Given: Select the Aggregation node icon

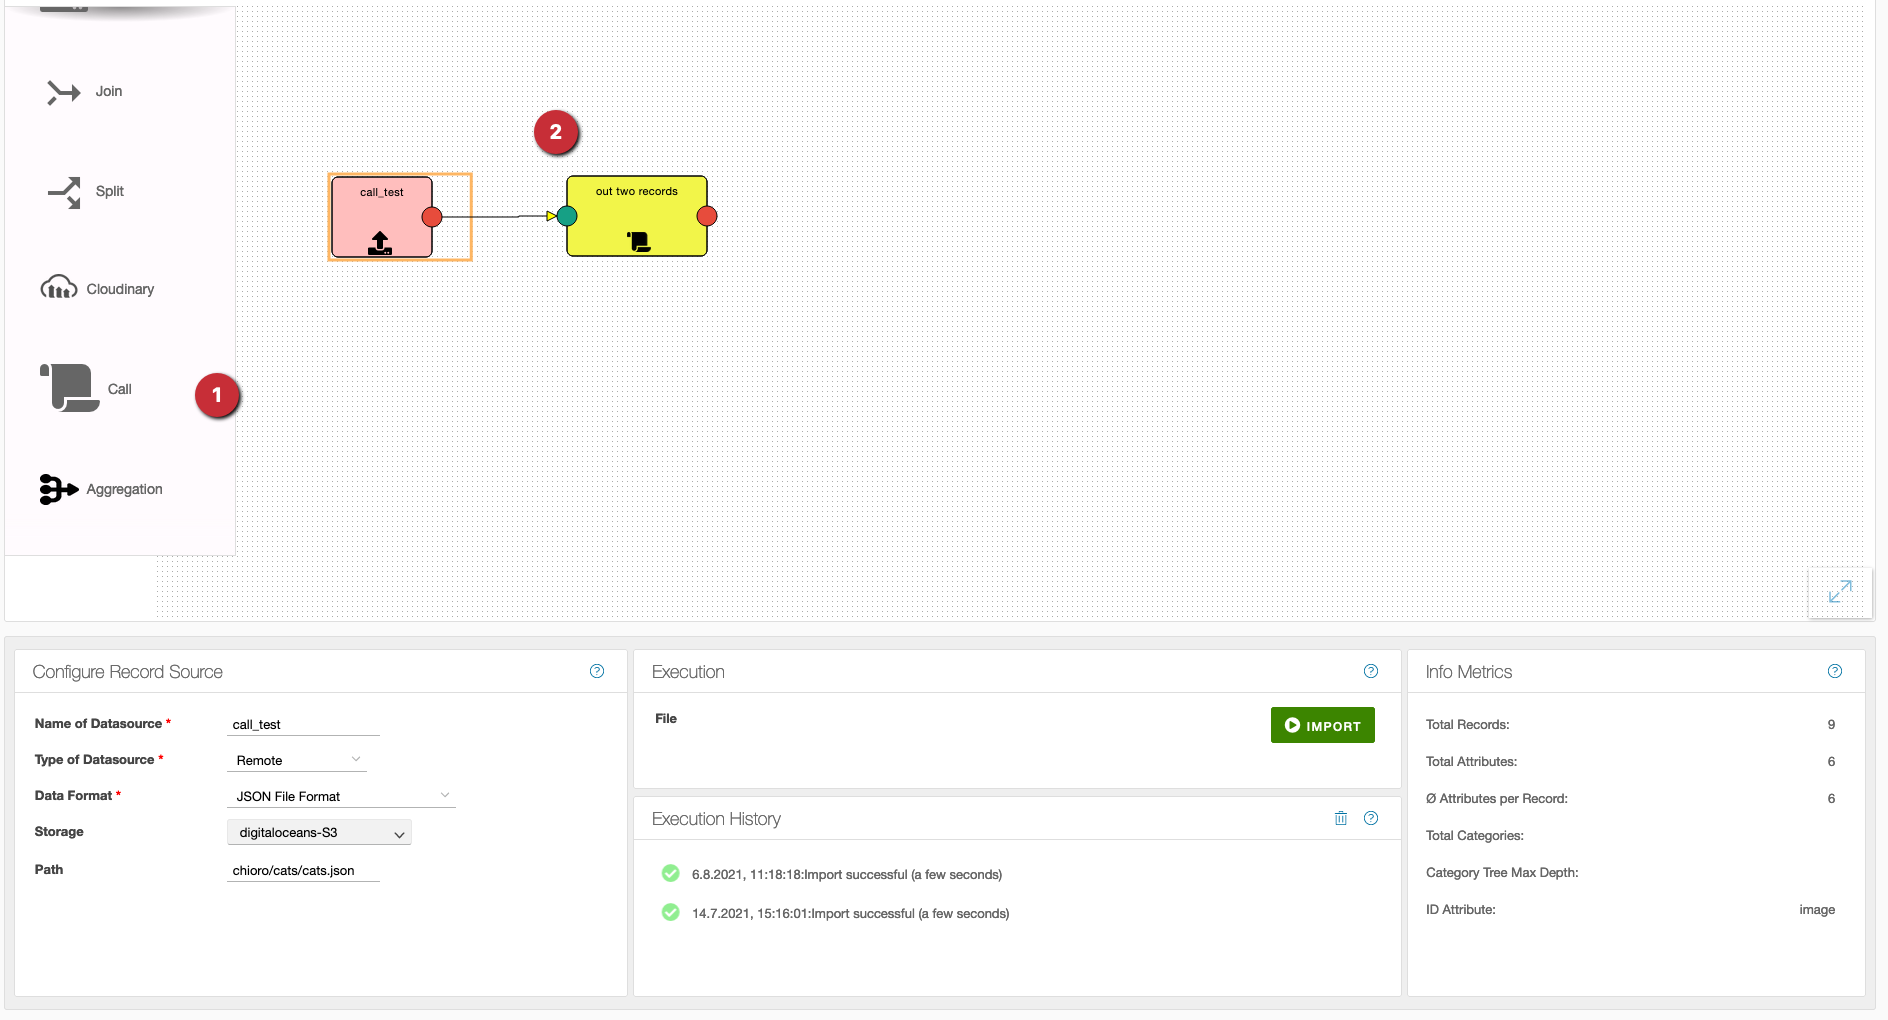Looking at the screenshot, I should point(59,489).
